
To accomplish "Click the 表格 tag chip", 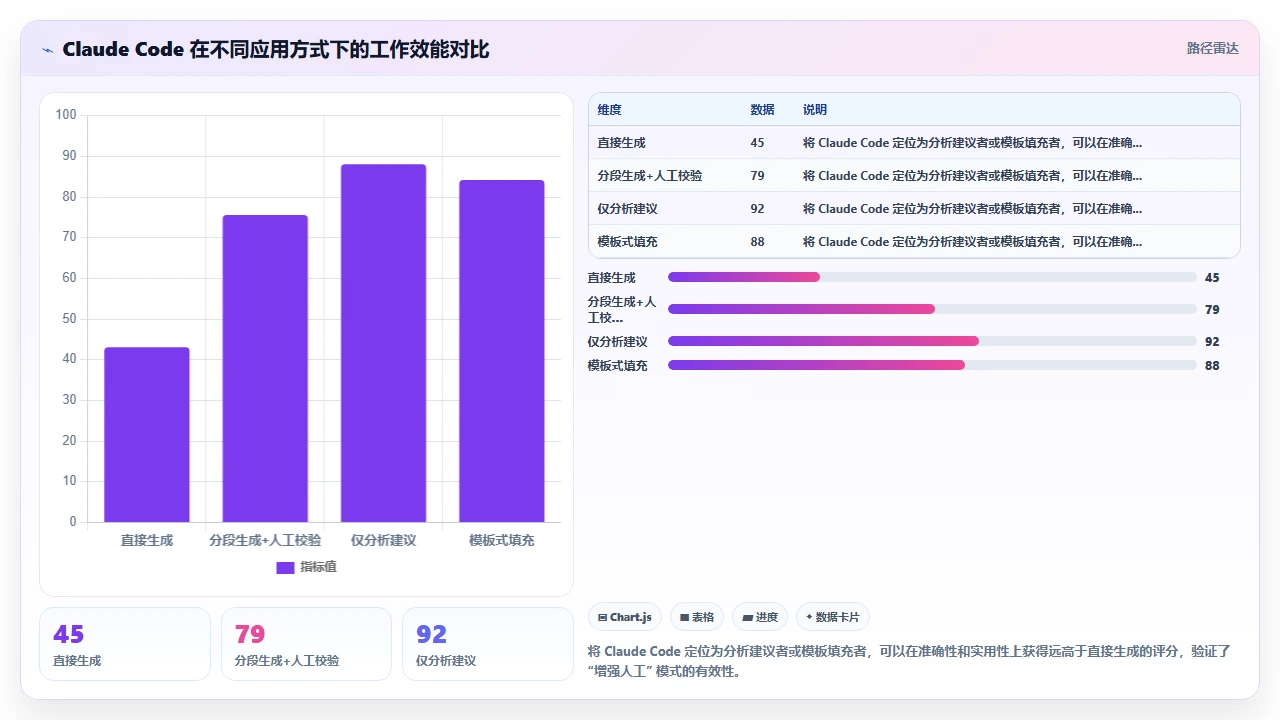I will tap(697, 617).
